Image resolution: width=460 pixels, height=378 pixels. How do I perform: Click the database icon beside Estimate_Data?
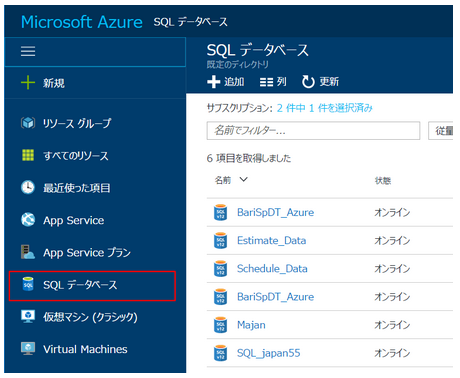pos(220,241)
